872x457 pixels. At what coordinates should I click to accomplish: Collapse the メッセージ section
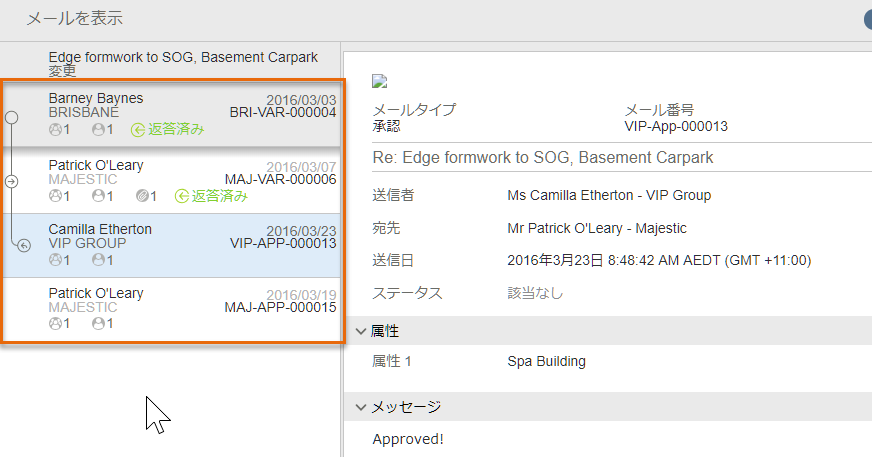[x=361, y=408]
